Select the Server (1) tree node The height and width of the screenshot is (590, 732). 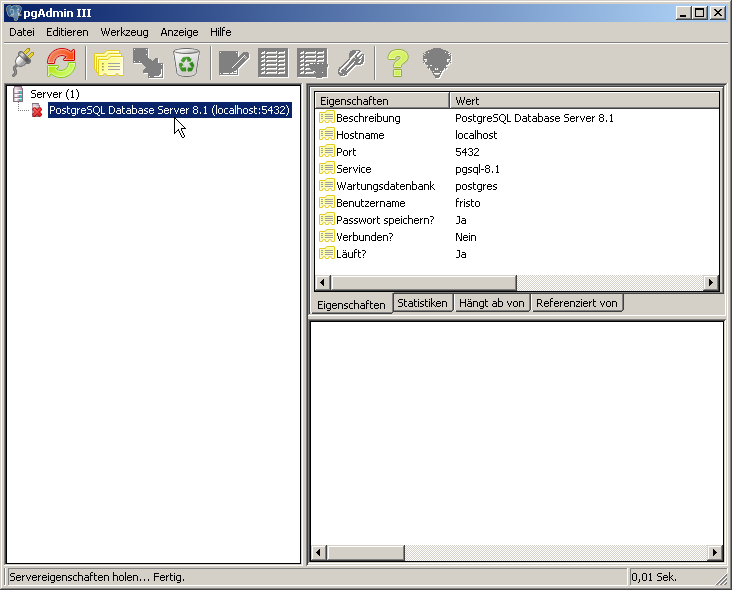55,94
